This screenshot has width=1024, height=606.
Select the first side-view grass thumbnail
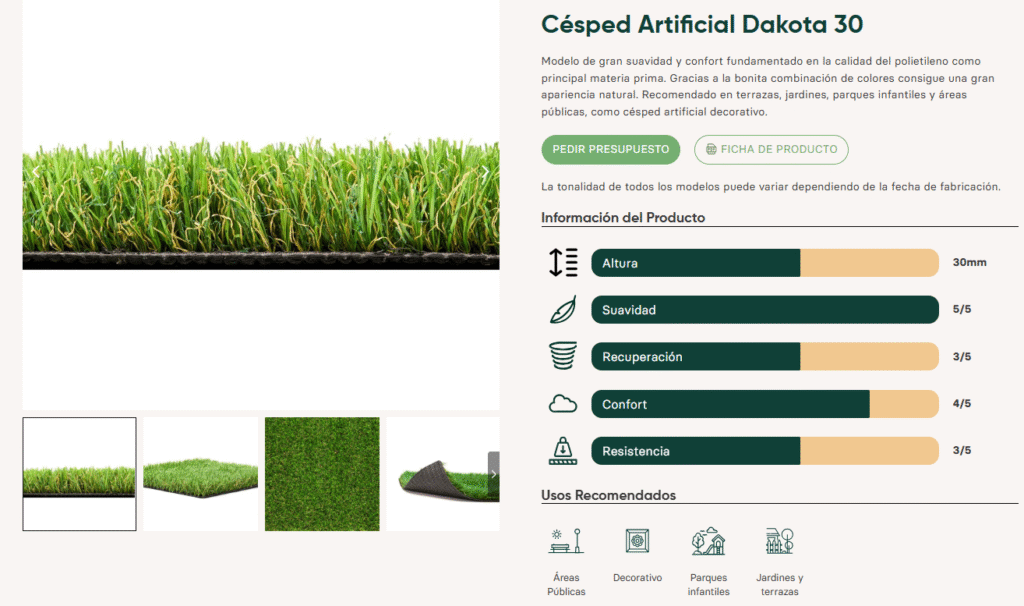coord(80,474)
